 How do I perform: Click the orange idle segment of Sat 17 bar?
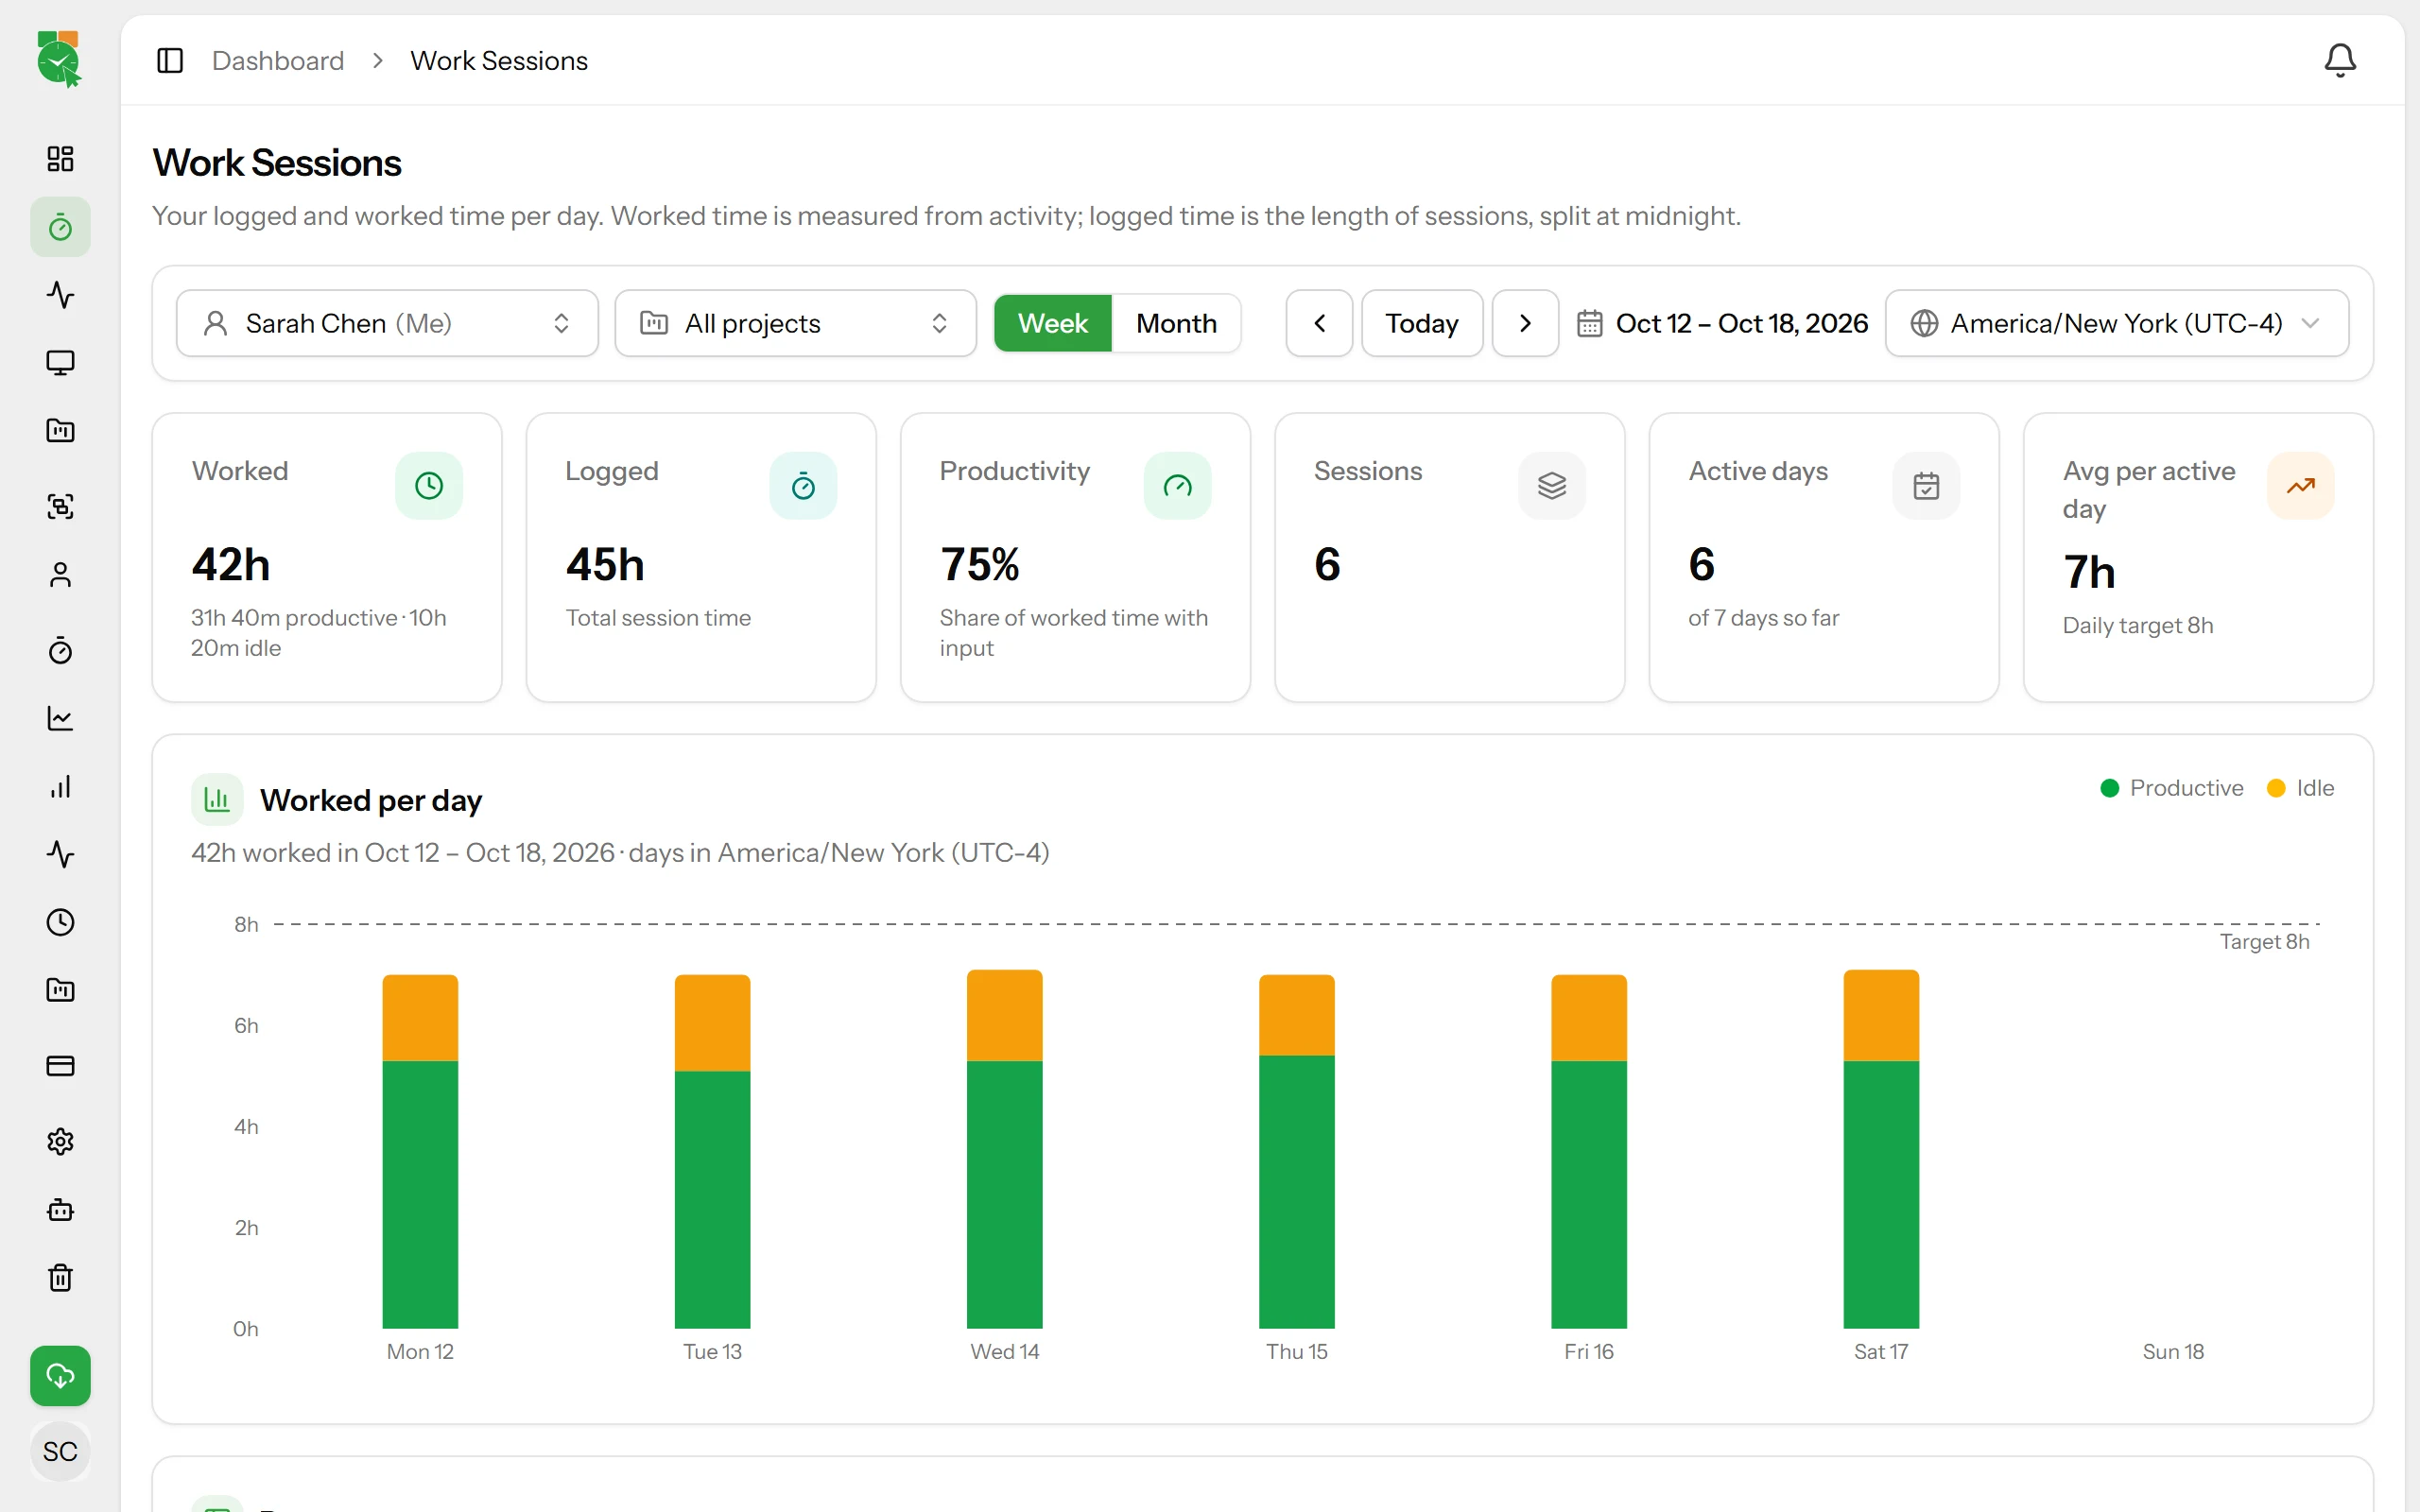click(1881, 1015)
